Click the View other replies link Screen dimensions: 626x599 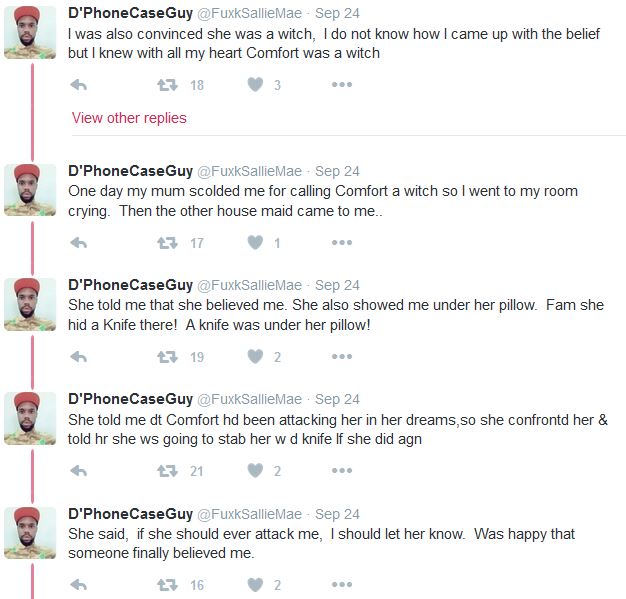tap(129, 118)
